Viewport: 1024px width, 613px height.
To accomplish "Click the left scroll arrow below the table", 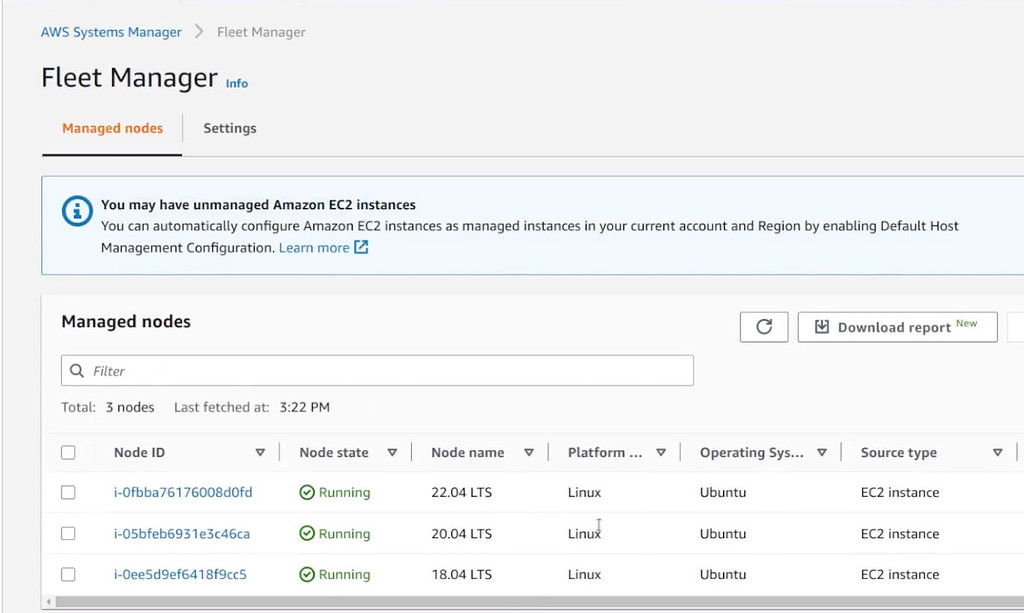I will click(x=48, y=602).
